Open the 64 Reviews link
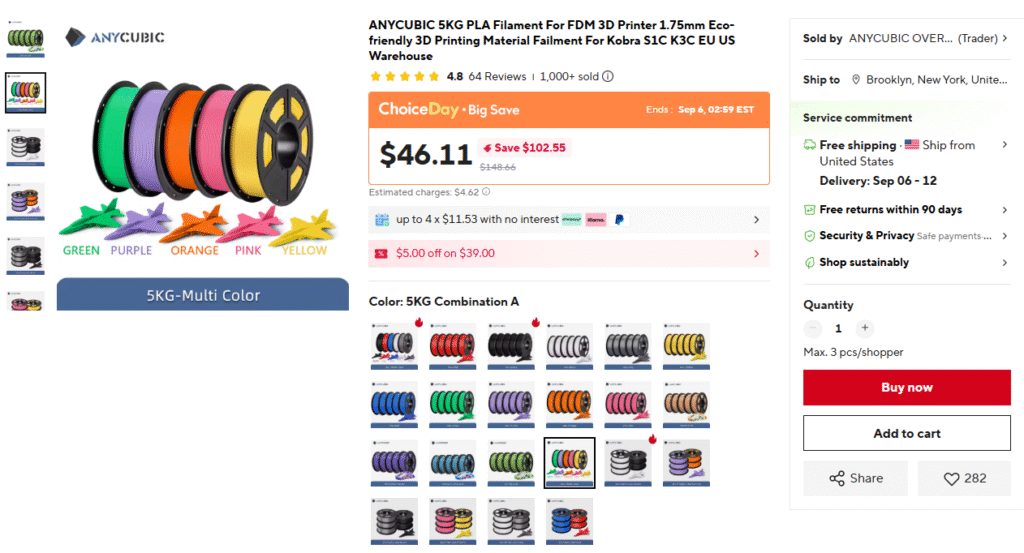 pyautogui.click(x=497, y=76)
